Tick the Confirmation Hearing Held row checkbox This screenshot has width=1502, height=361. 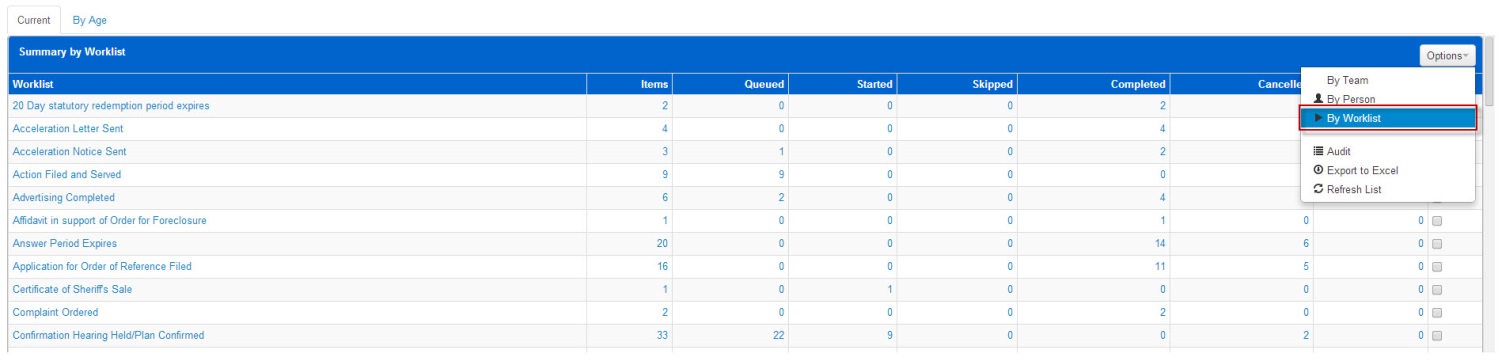click(1437, 335)
